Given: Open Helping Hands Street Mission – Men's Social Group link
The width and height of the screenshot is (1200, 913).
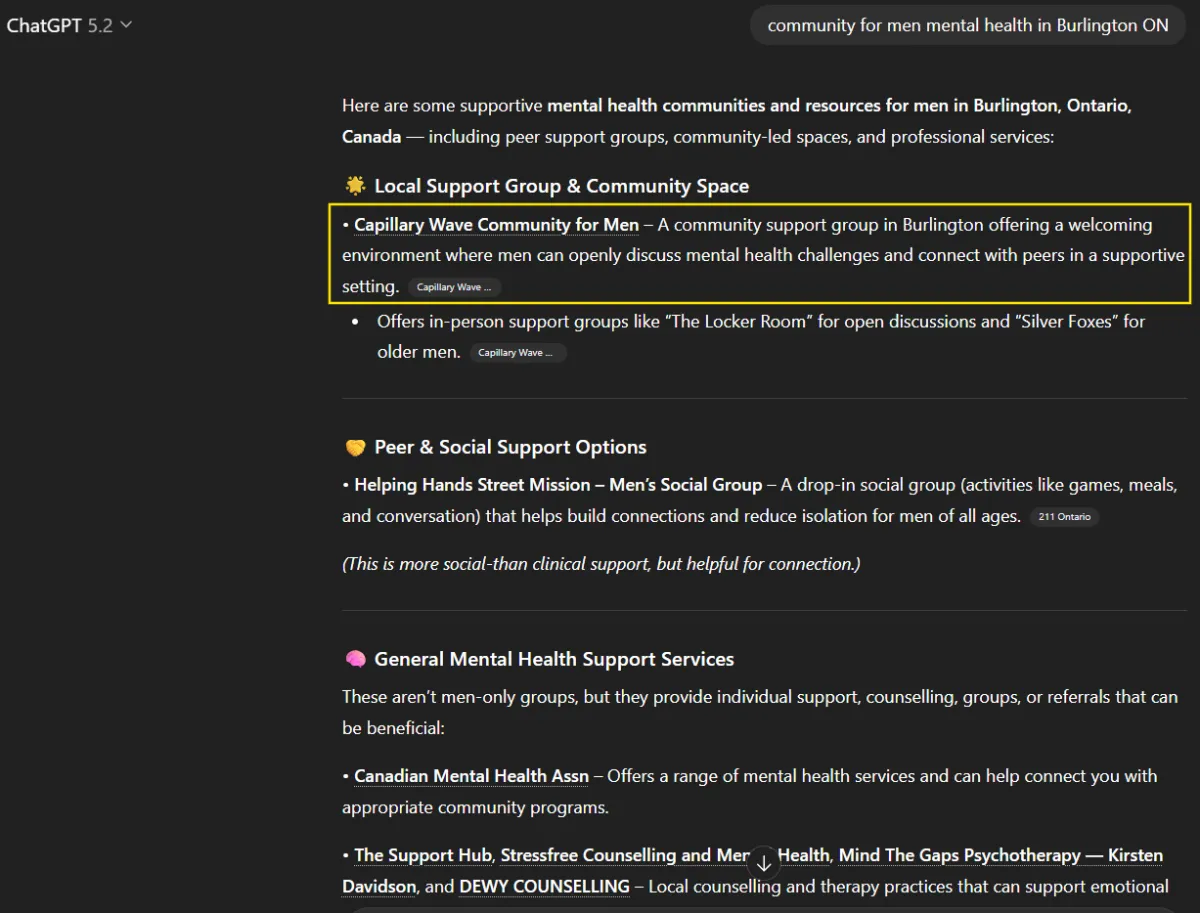Looking at the screenshot, I should [558, 485].
